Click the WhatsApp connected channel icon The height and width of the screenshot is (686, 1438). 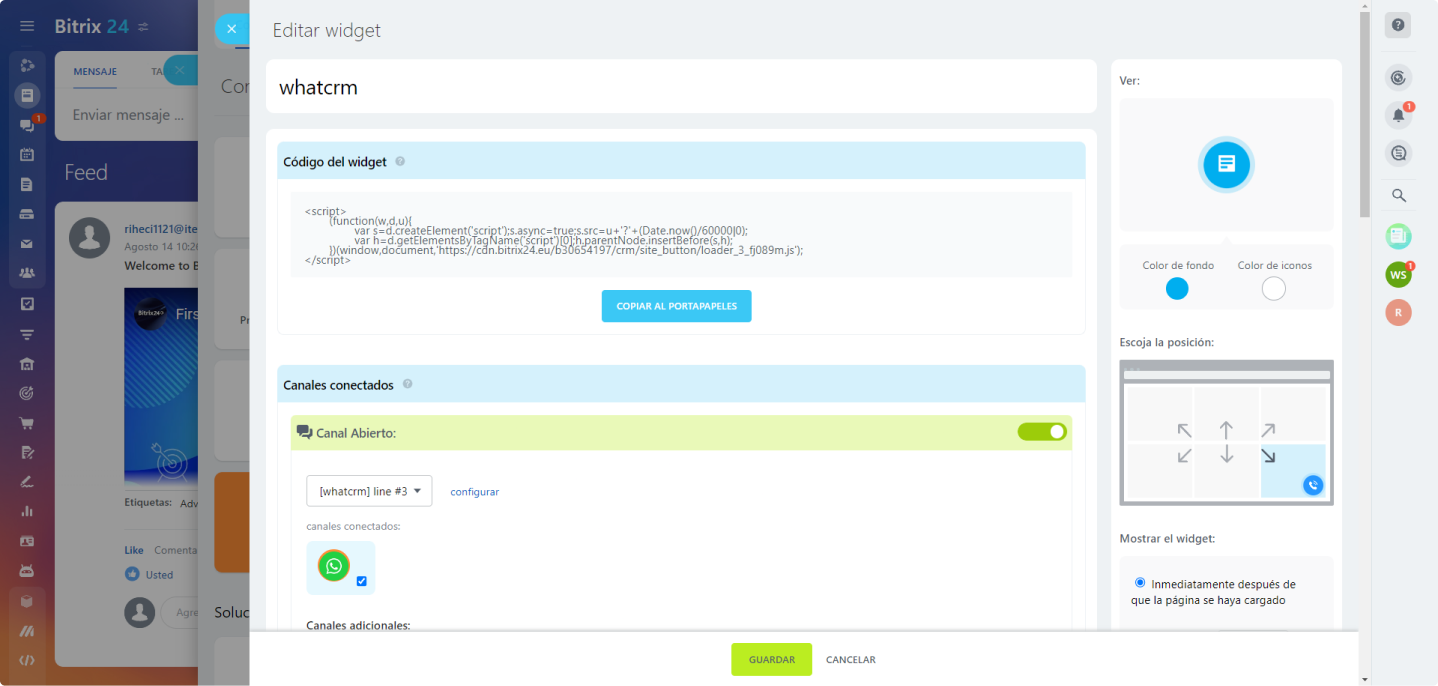coord(334,566)
